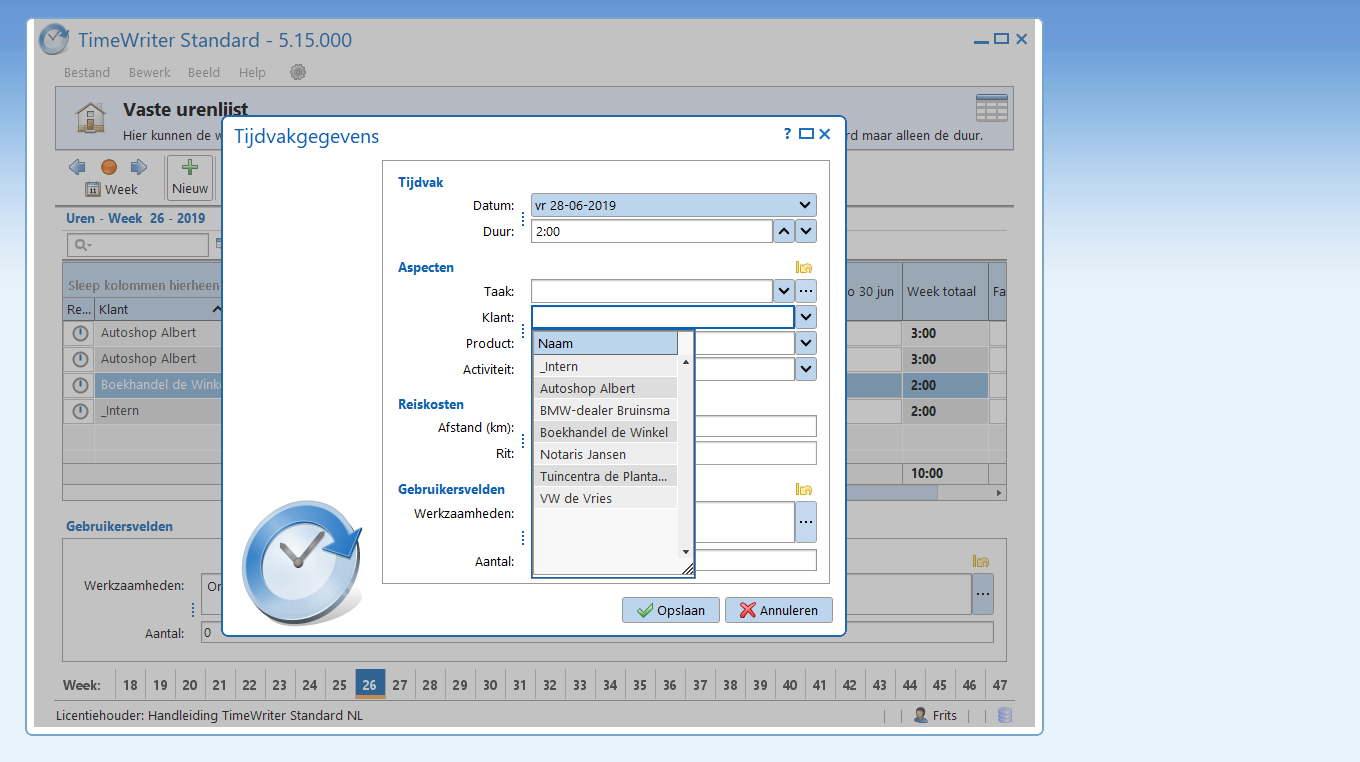Click the grid table icon in header
The width and height of the screenshot is (1360, 762).
(x=991, y=108)
